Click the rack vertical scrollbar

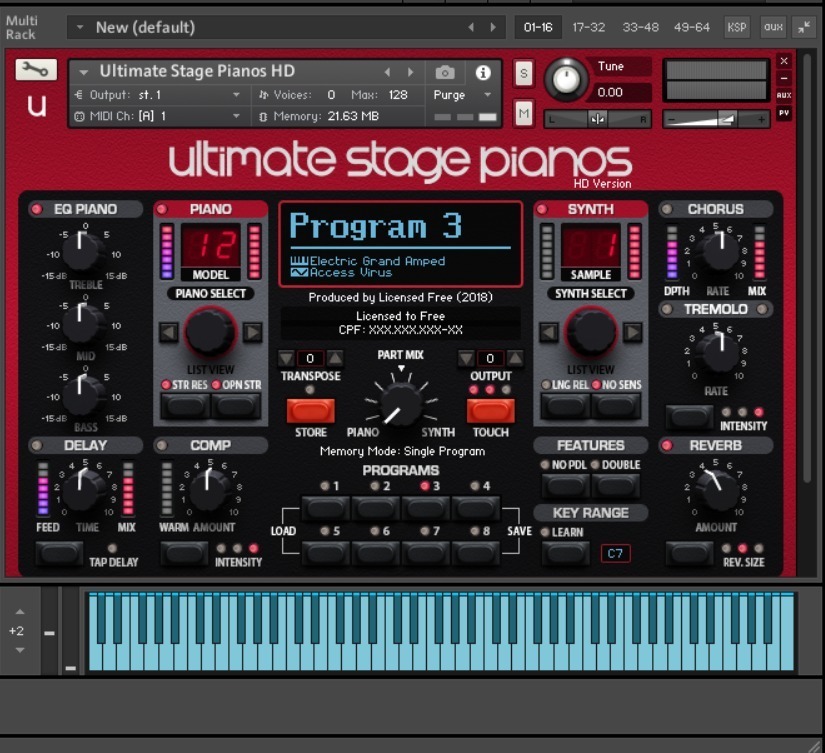click(x=807, y=268)
